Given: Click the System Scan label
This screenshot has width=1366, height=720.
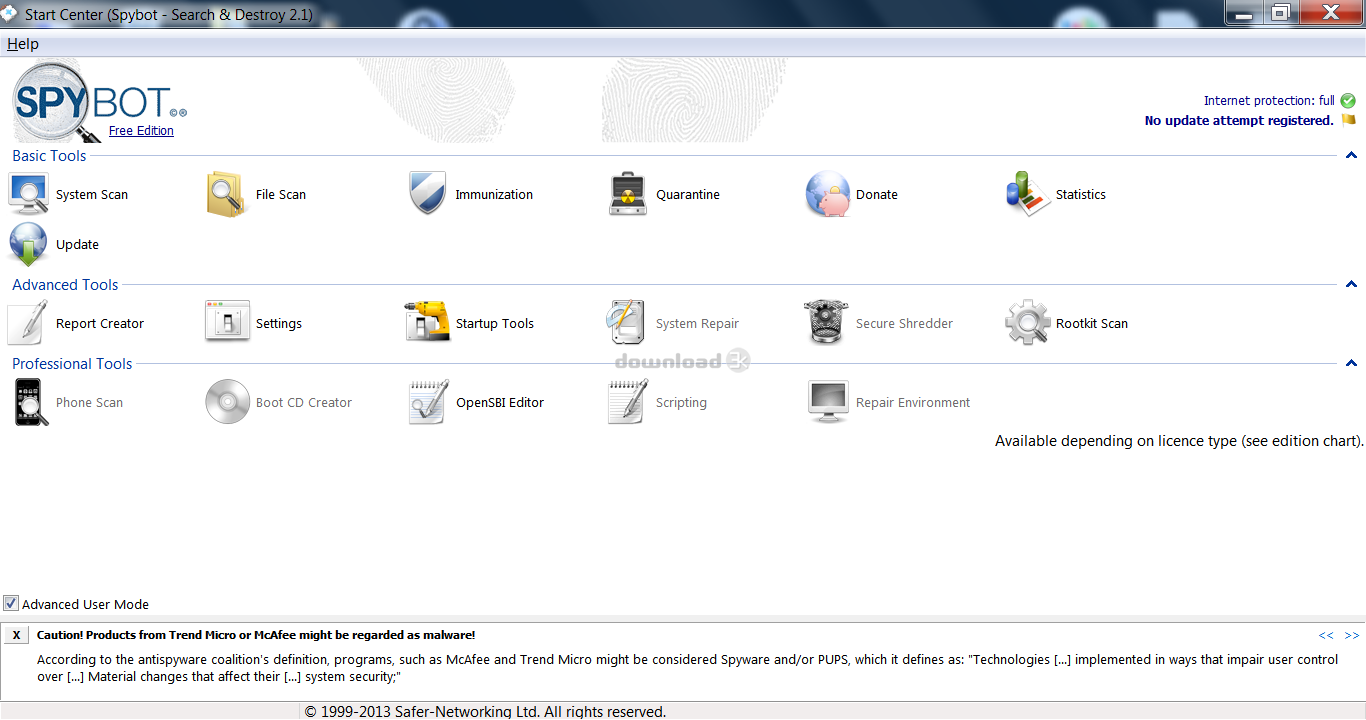Looking at the screenshot, I should (x=92, y=195).
